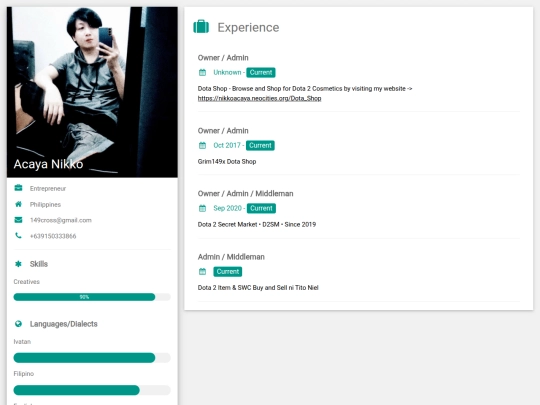Click the Sep 2020 date text

point(227,208)
